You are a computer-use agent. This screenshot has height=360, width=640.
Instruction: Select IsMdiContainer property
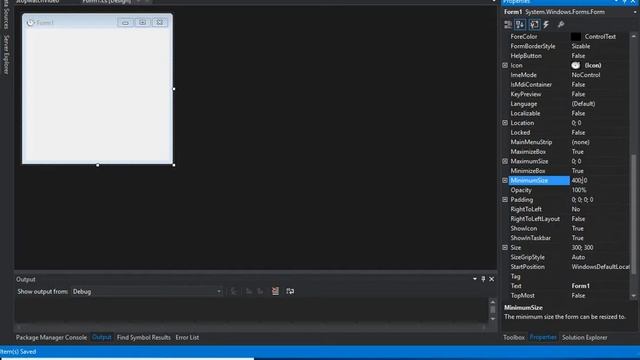[531, 84]
